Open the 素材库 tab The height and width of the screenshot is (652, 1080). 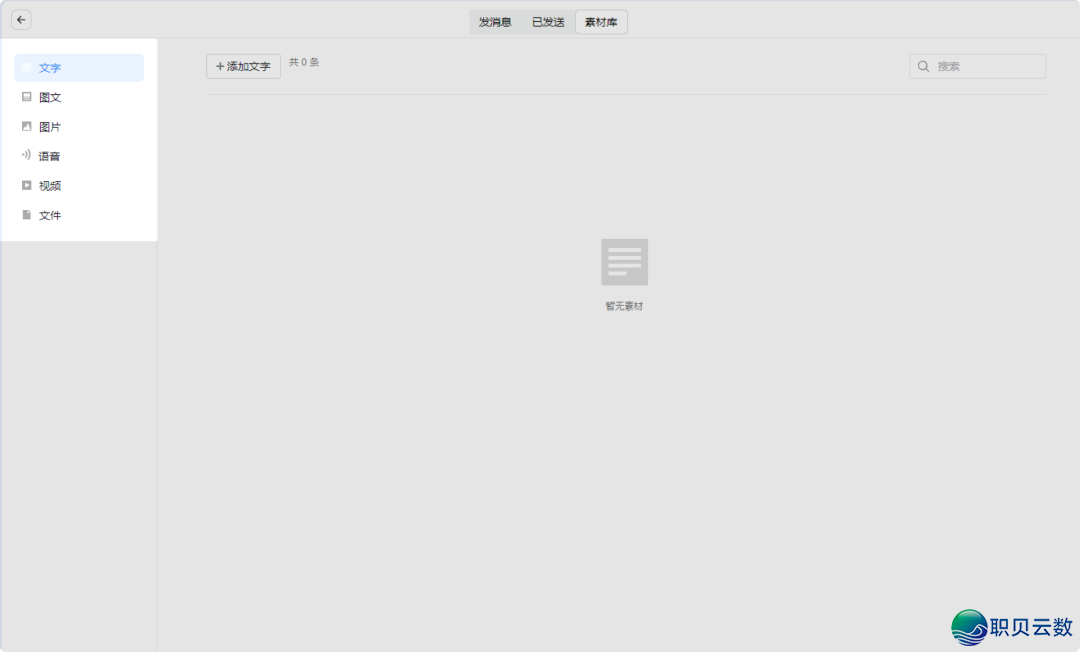(601, 22)
